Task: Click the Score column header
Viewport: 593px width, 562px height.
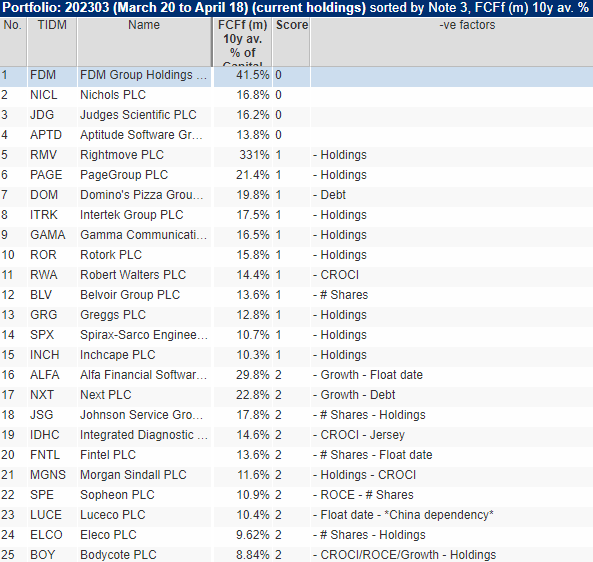Action: click(292, 42)
